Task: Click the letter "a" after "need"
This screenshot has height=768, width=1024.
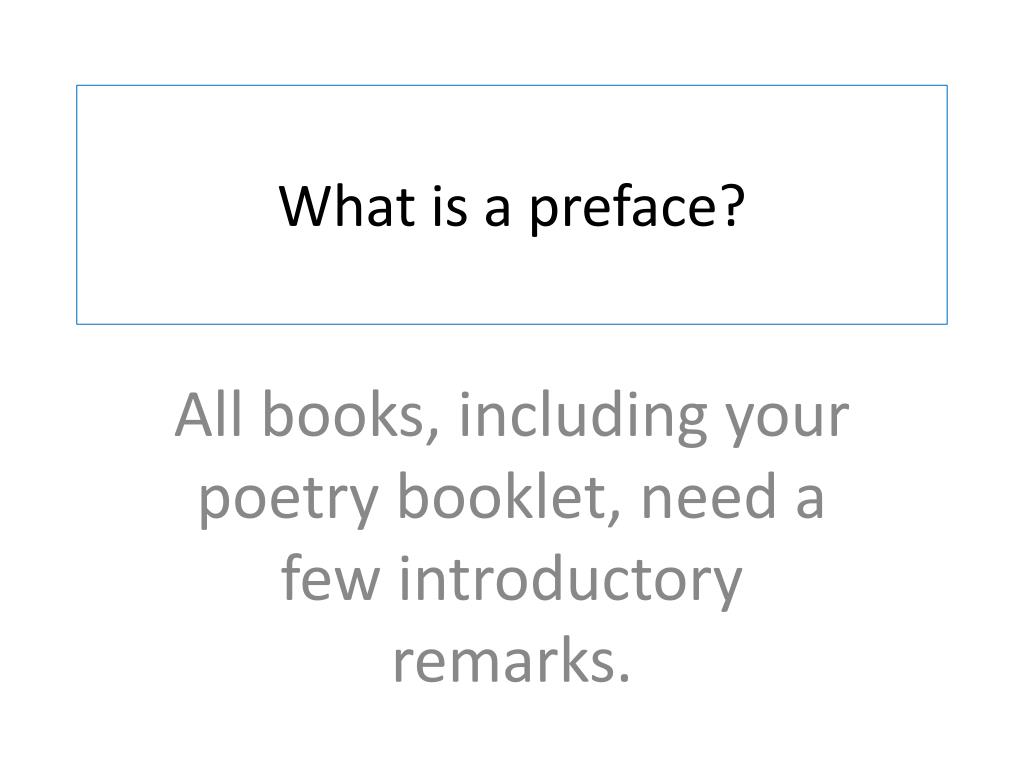Action: tap(810, 502)
